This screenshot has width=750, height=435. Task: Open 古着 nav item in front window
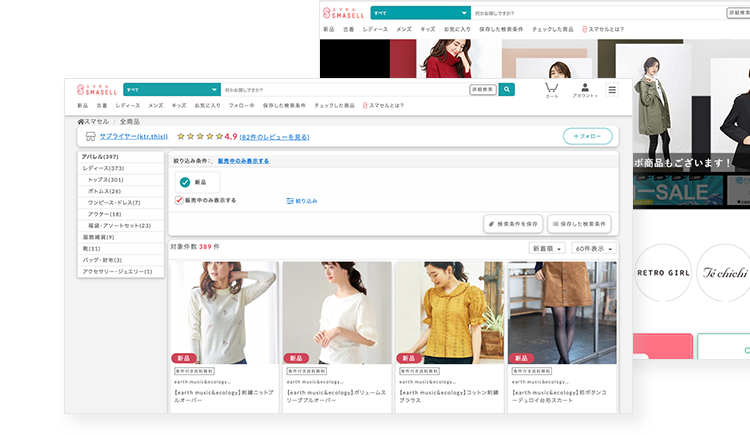pos(102,106)
